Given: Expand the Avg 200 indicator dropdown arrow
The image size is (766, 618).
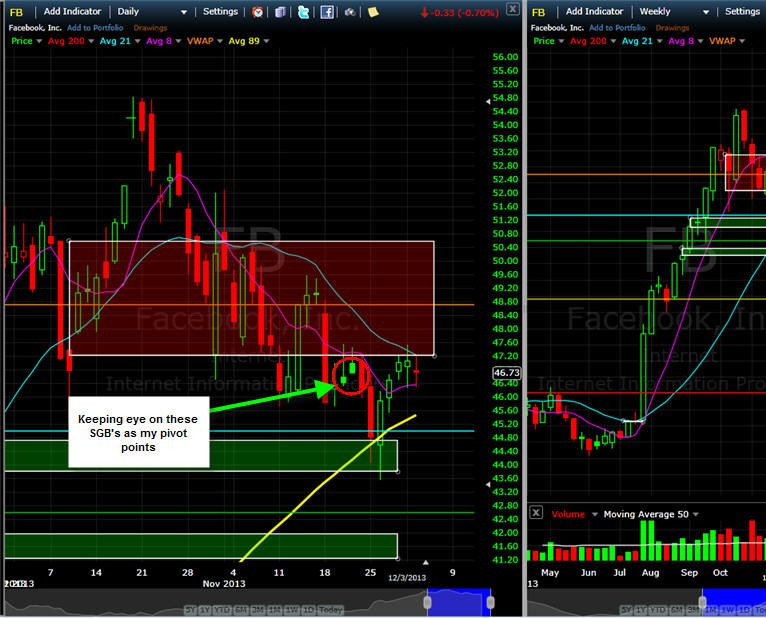Looking at the screenshot, I should [91, 41].
